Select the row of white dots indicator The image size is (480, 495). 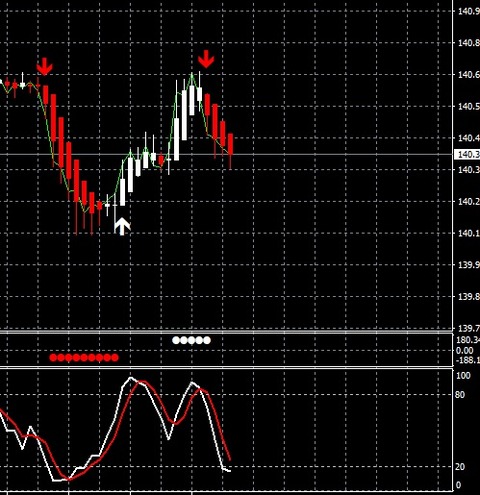coord(191,340)
